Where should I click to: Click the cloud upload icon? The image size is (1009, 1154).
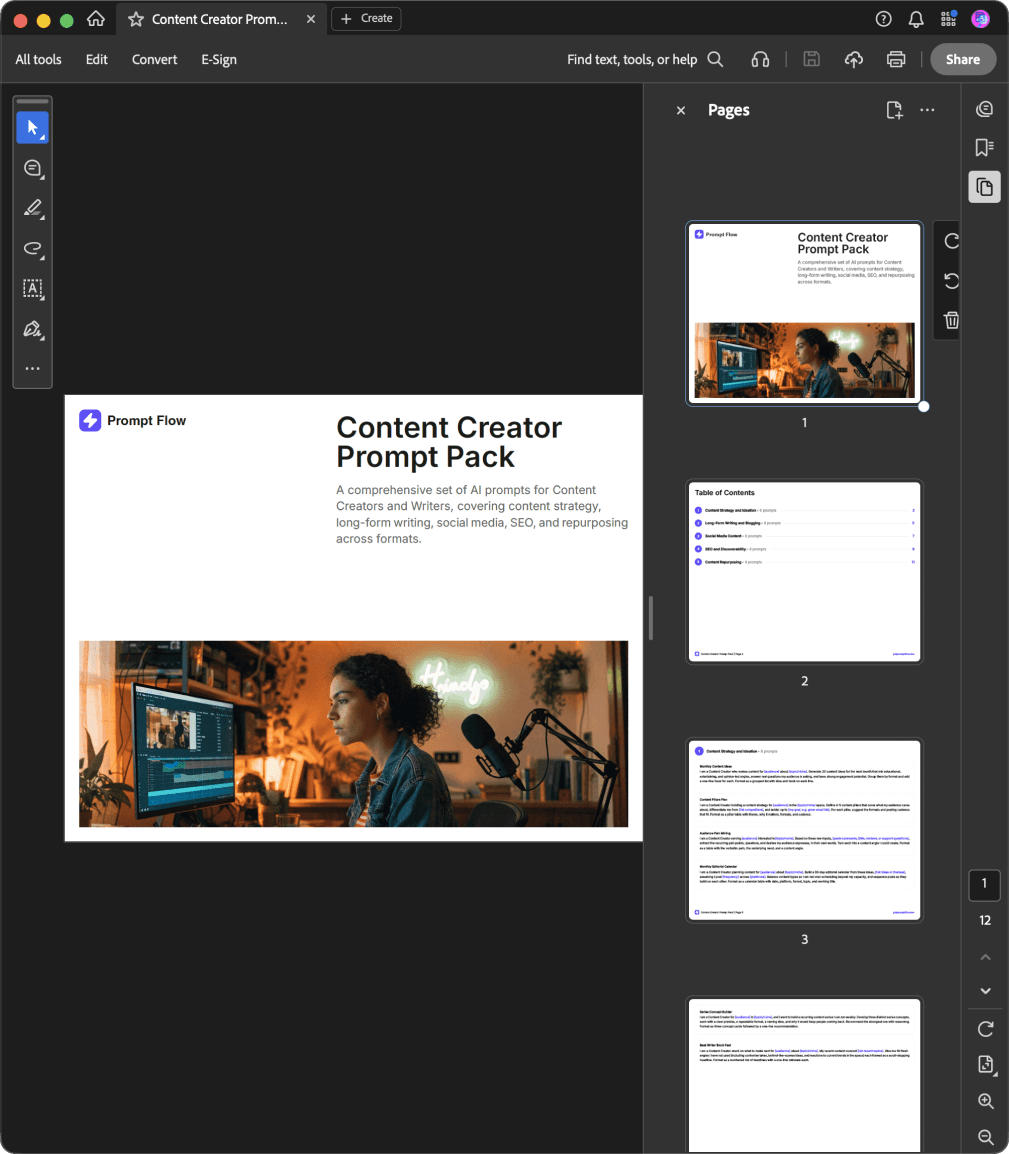(x=854, y=60)
